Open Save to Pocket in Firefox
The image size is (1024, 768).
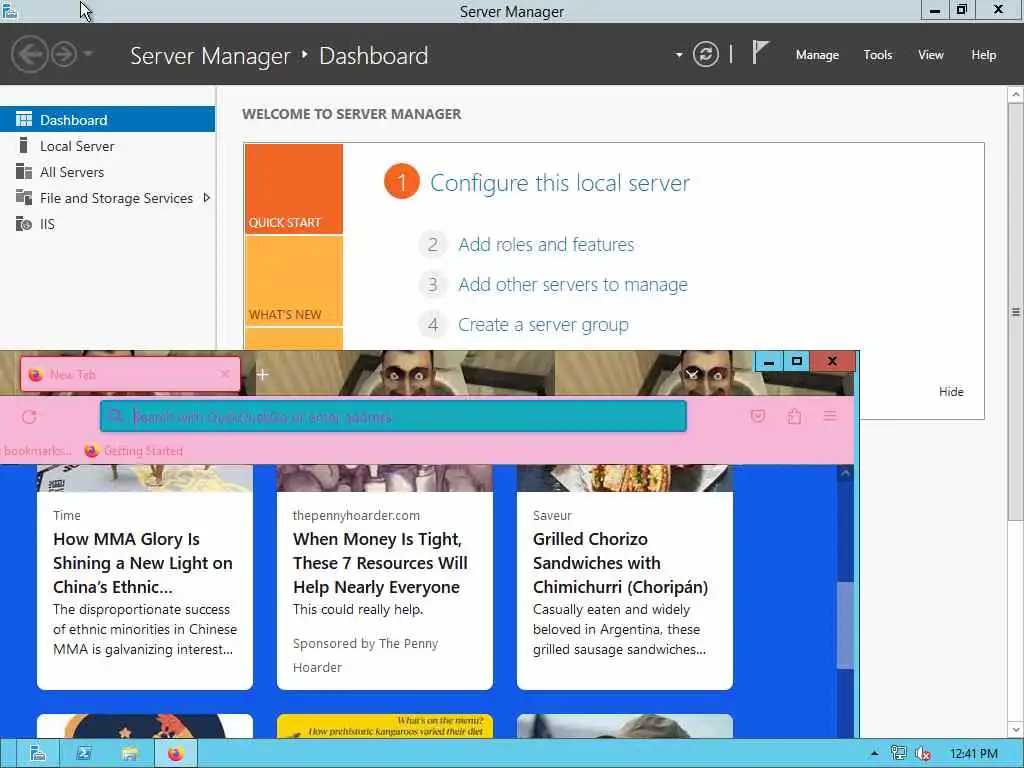click(758, 416)
